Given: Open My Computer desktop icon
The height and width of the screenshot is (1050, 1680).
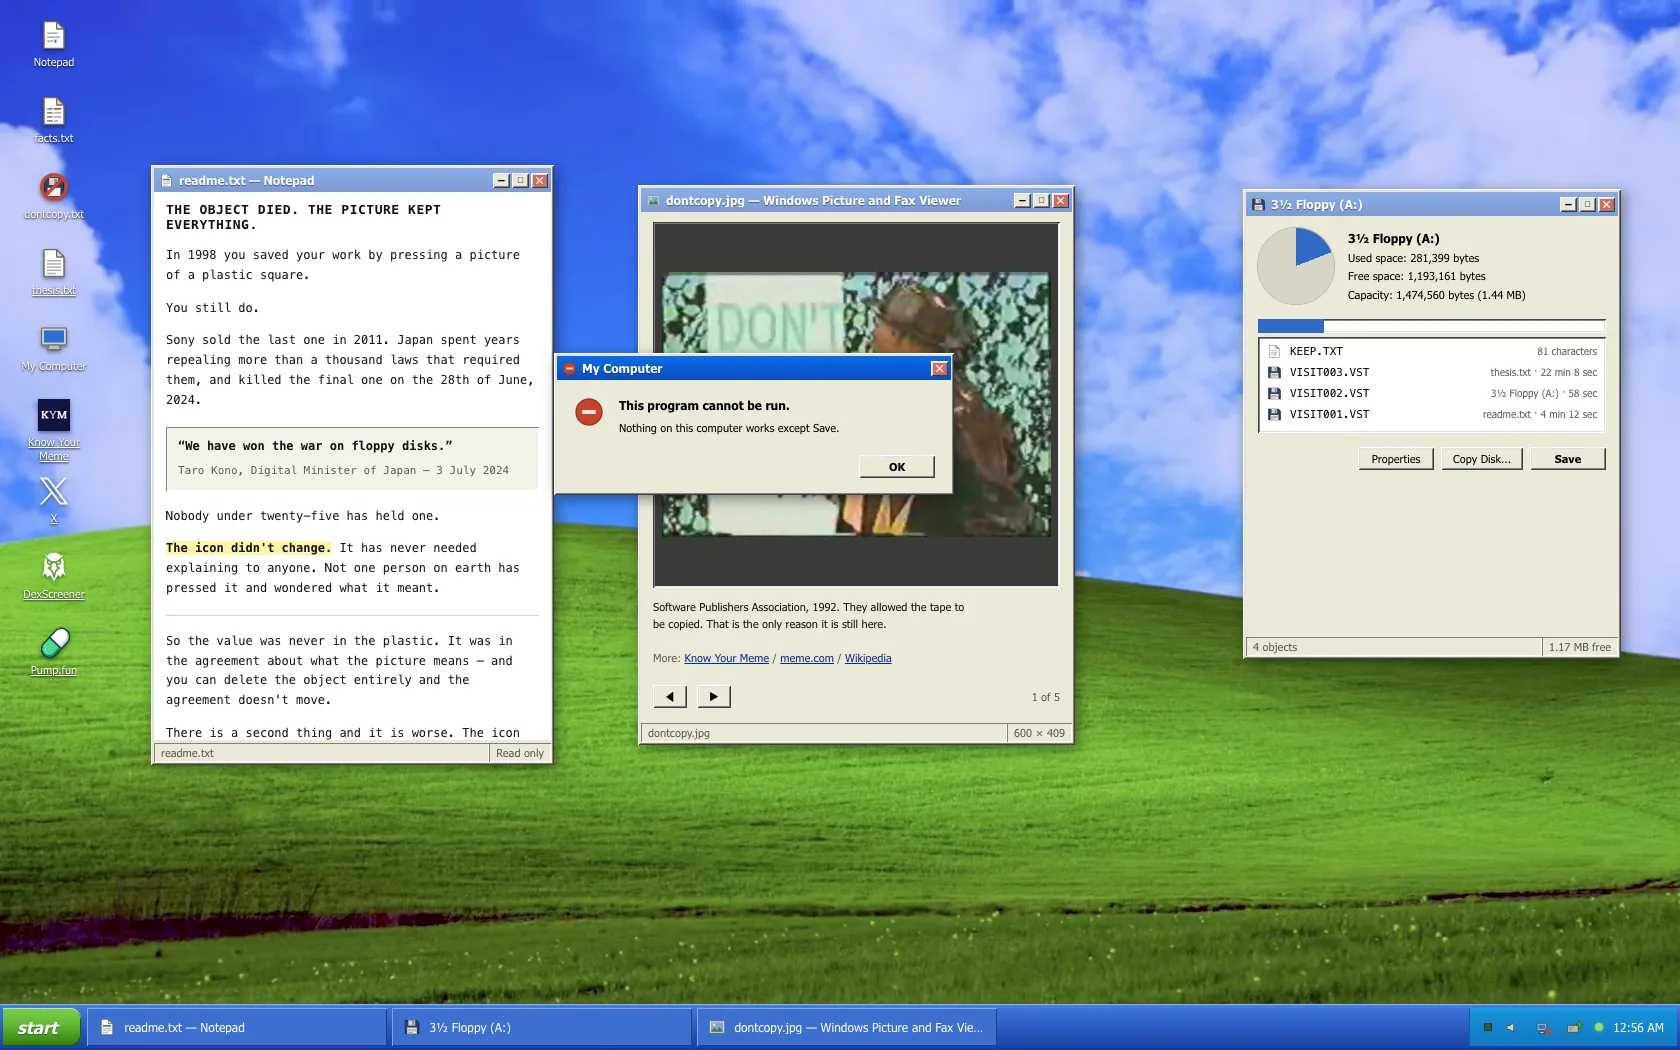Looking at the screenshot, I should click(54, 349).
